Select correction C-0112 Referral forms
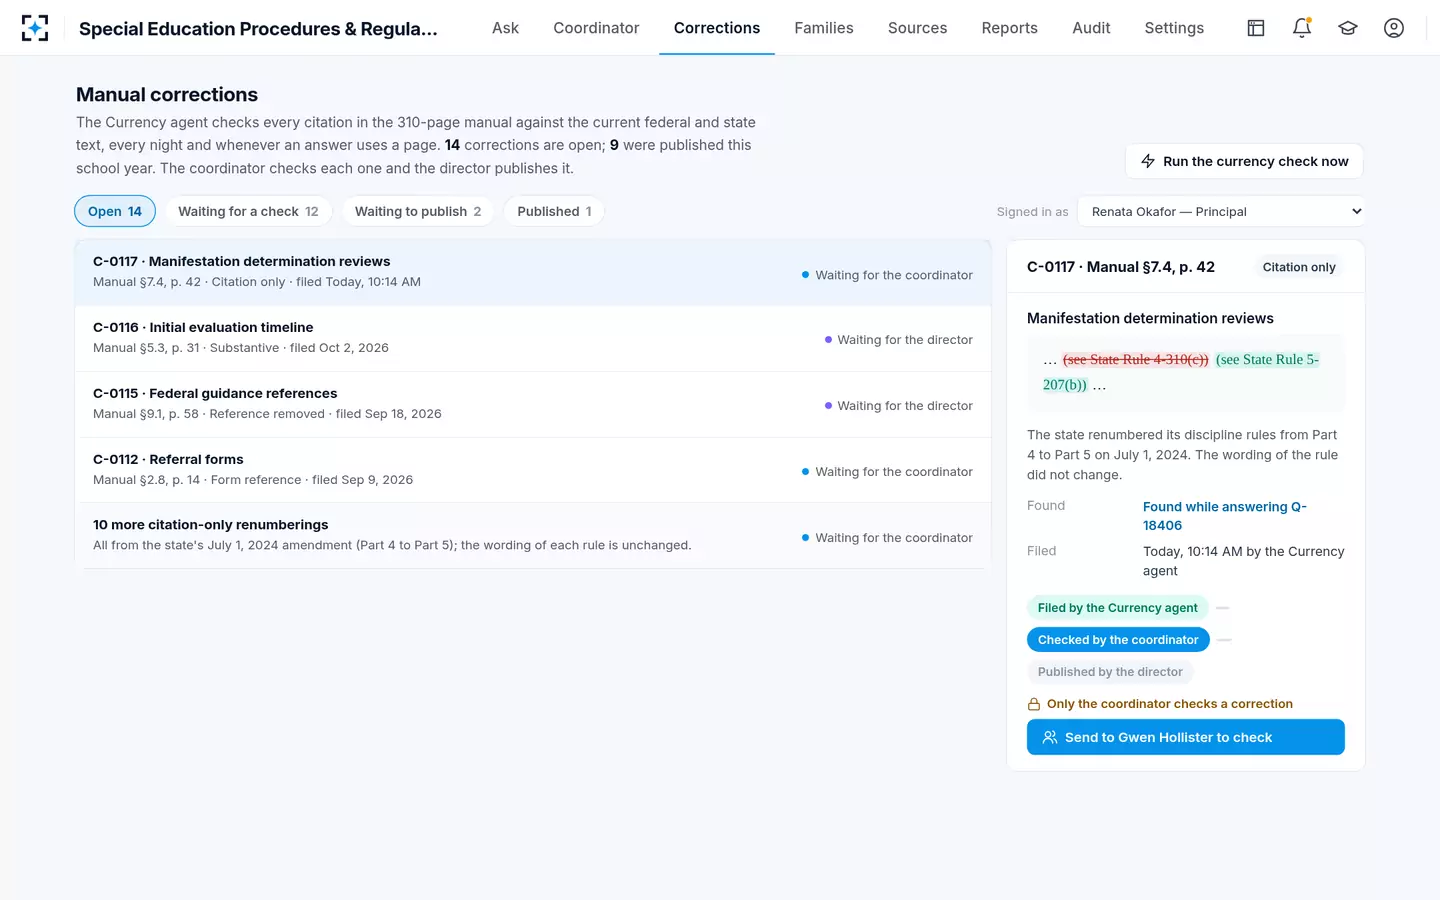This screenshot has height=900, width=1440. (533, 470)
